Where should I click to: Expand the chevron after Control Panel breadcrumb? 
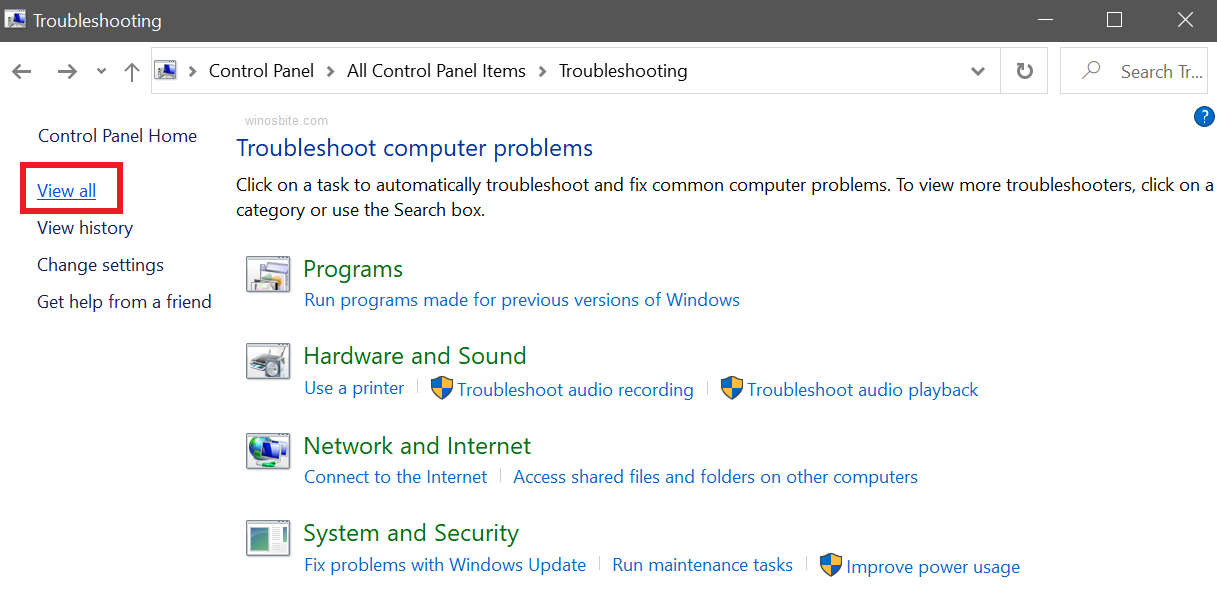(331, 71)
